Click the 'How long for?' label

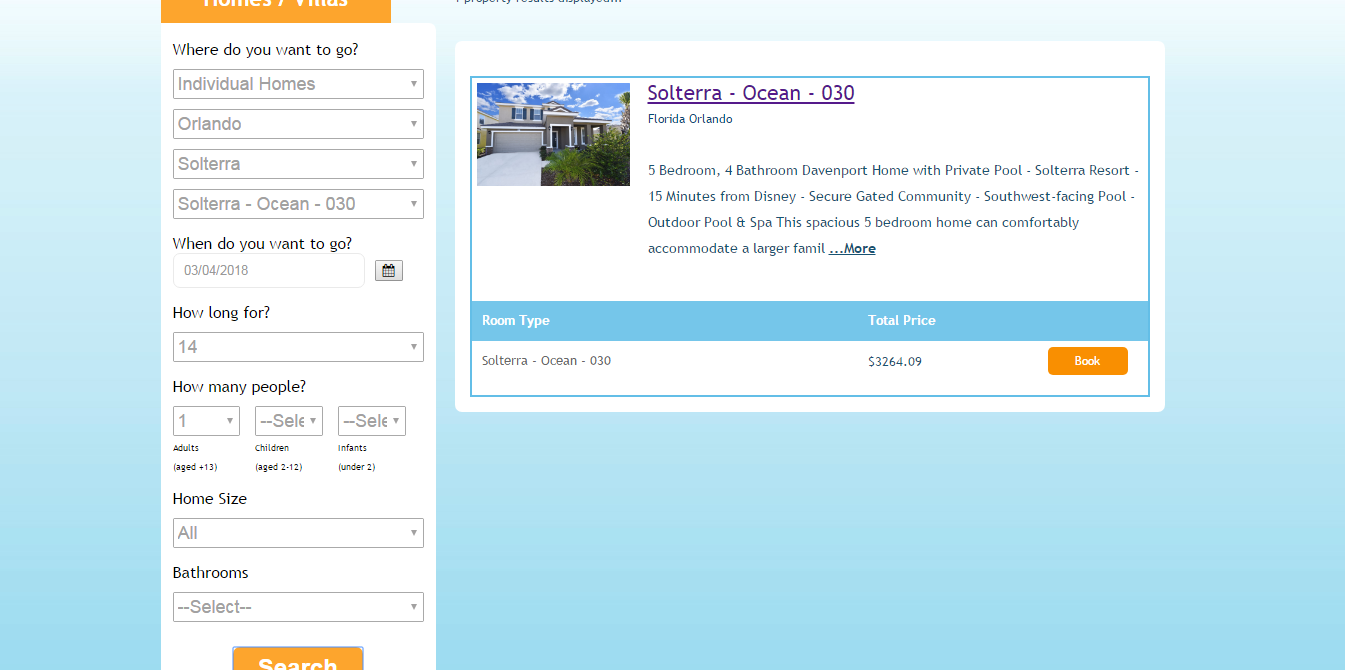click(x=221, y=313)
